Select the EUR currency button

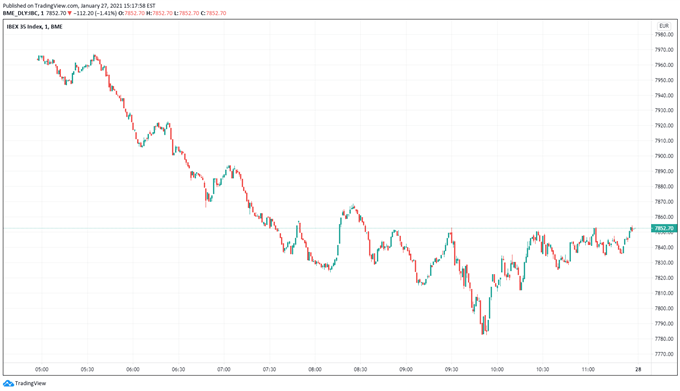click(664, 26)
